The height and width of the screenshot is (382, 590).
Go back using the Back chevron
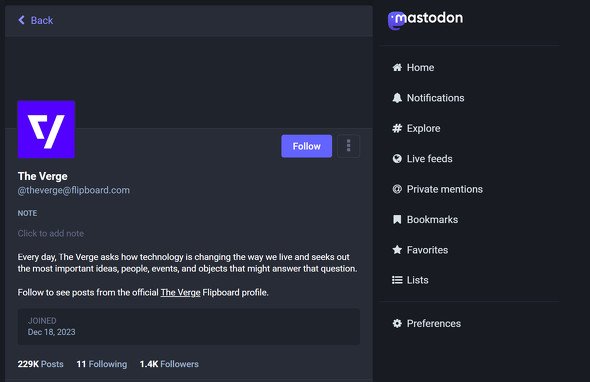21,20
